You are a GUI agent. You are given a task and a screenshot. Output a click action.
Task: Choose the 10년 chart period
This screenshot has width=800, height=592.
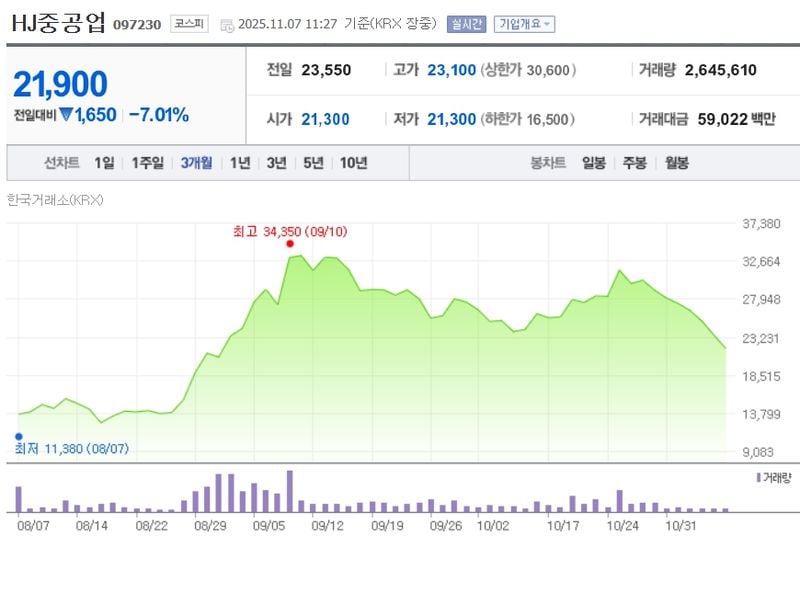pos(353,163)
